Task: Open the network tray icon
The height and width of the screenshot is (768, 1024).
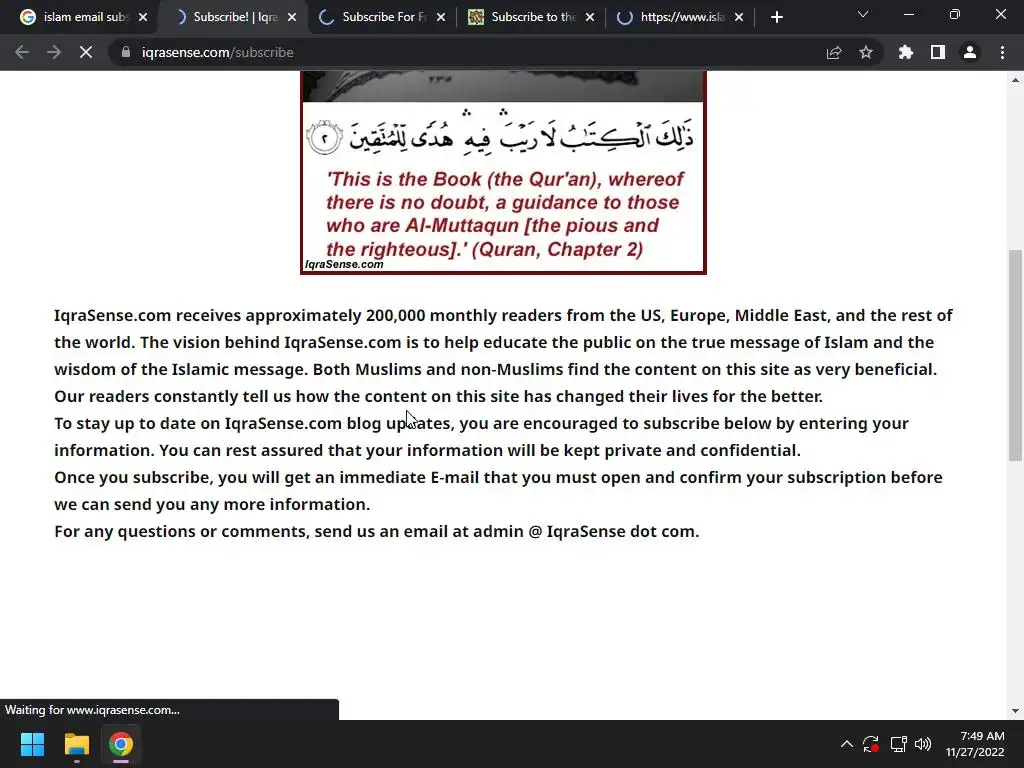Action: 898,744
